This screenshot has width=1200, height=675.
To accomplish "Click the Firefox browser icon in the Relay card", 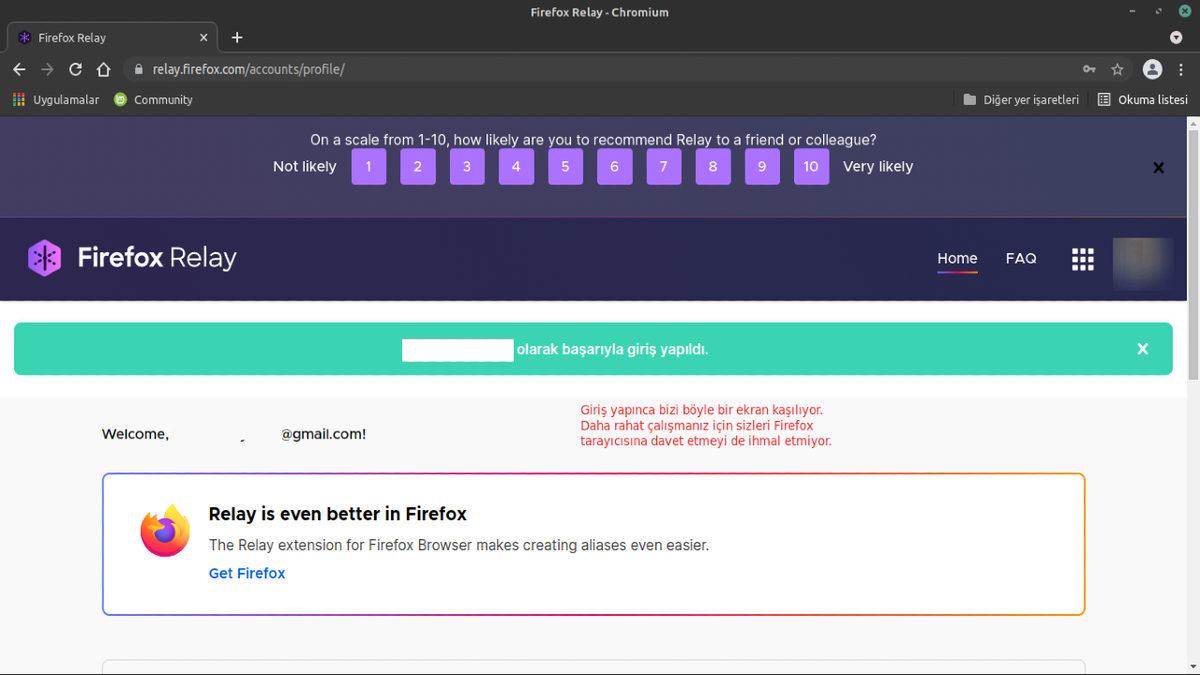I will coord(163,530).
